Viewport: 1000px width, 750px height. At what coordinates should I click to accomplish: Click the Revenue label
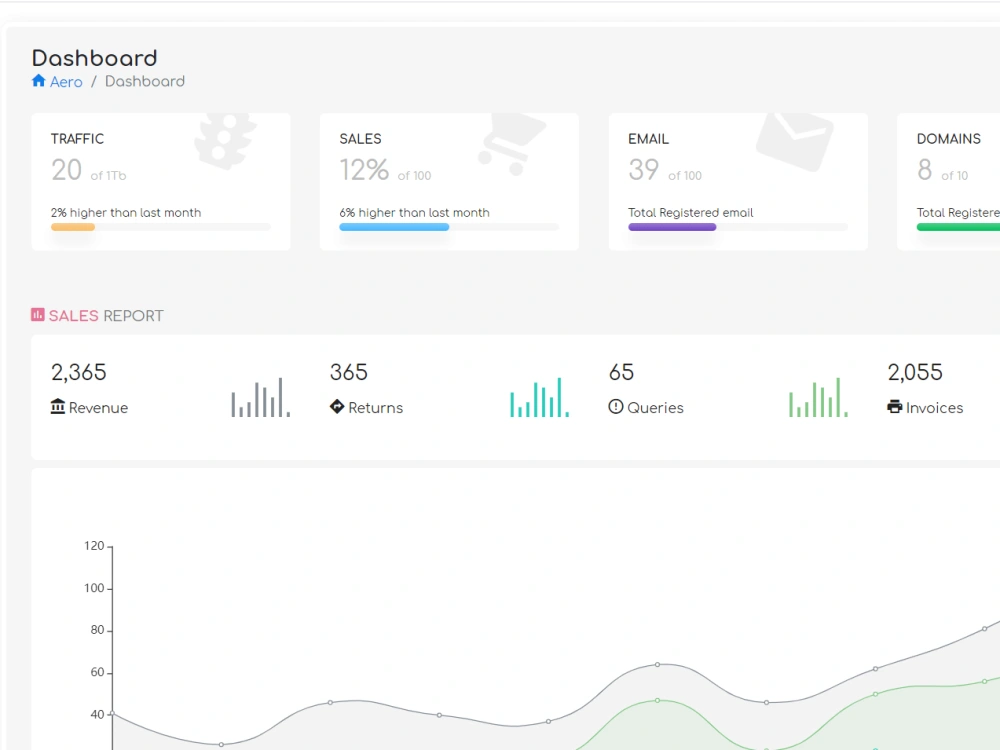(98, 408)
